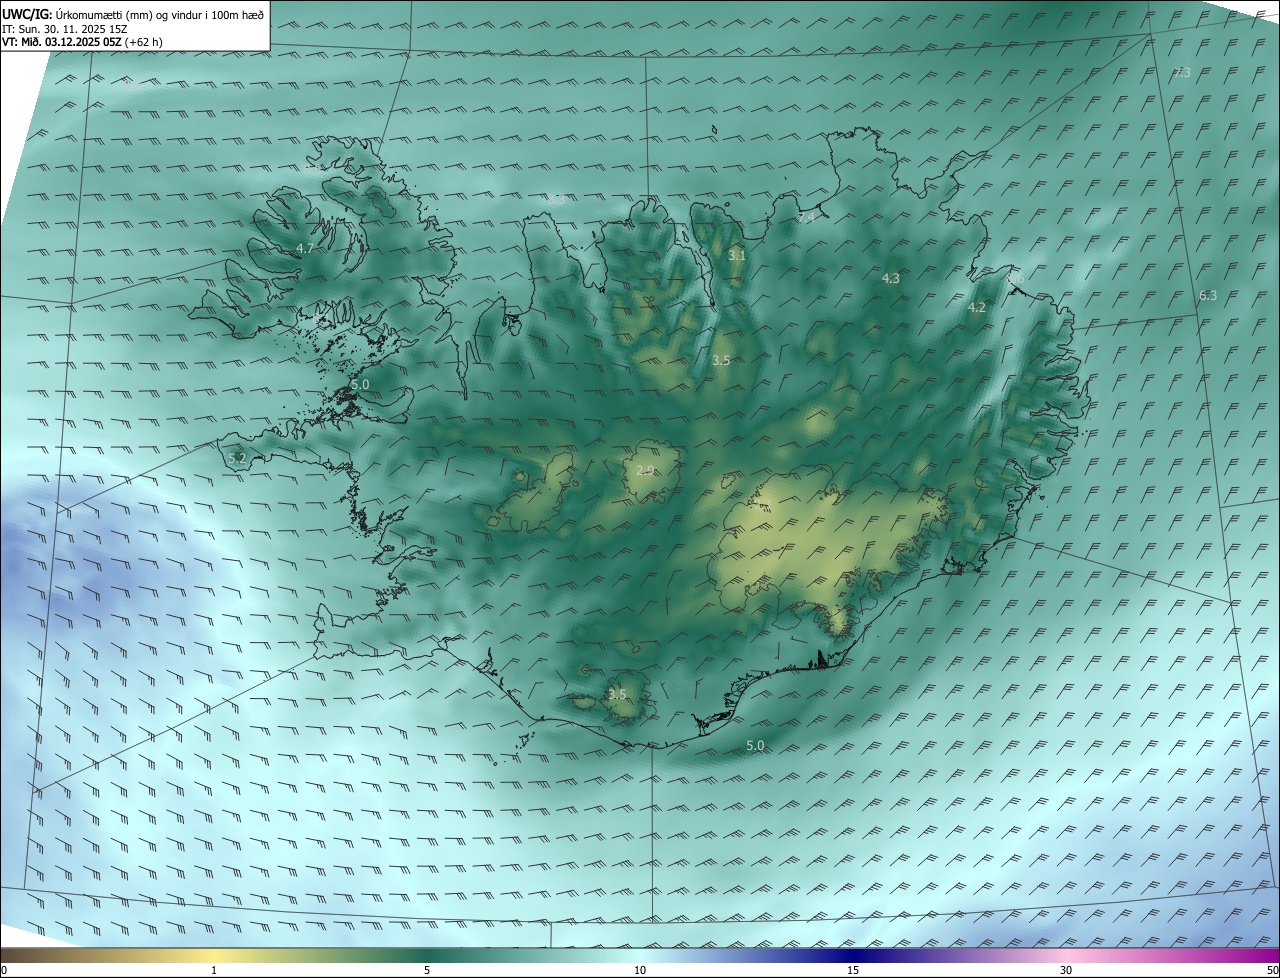The height and width of the screenshot is (978, 1280).
Task: Click the '1' label on the colour scale
Action: [x=214, y=970]
